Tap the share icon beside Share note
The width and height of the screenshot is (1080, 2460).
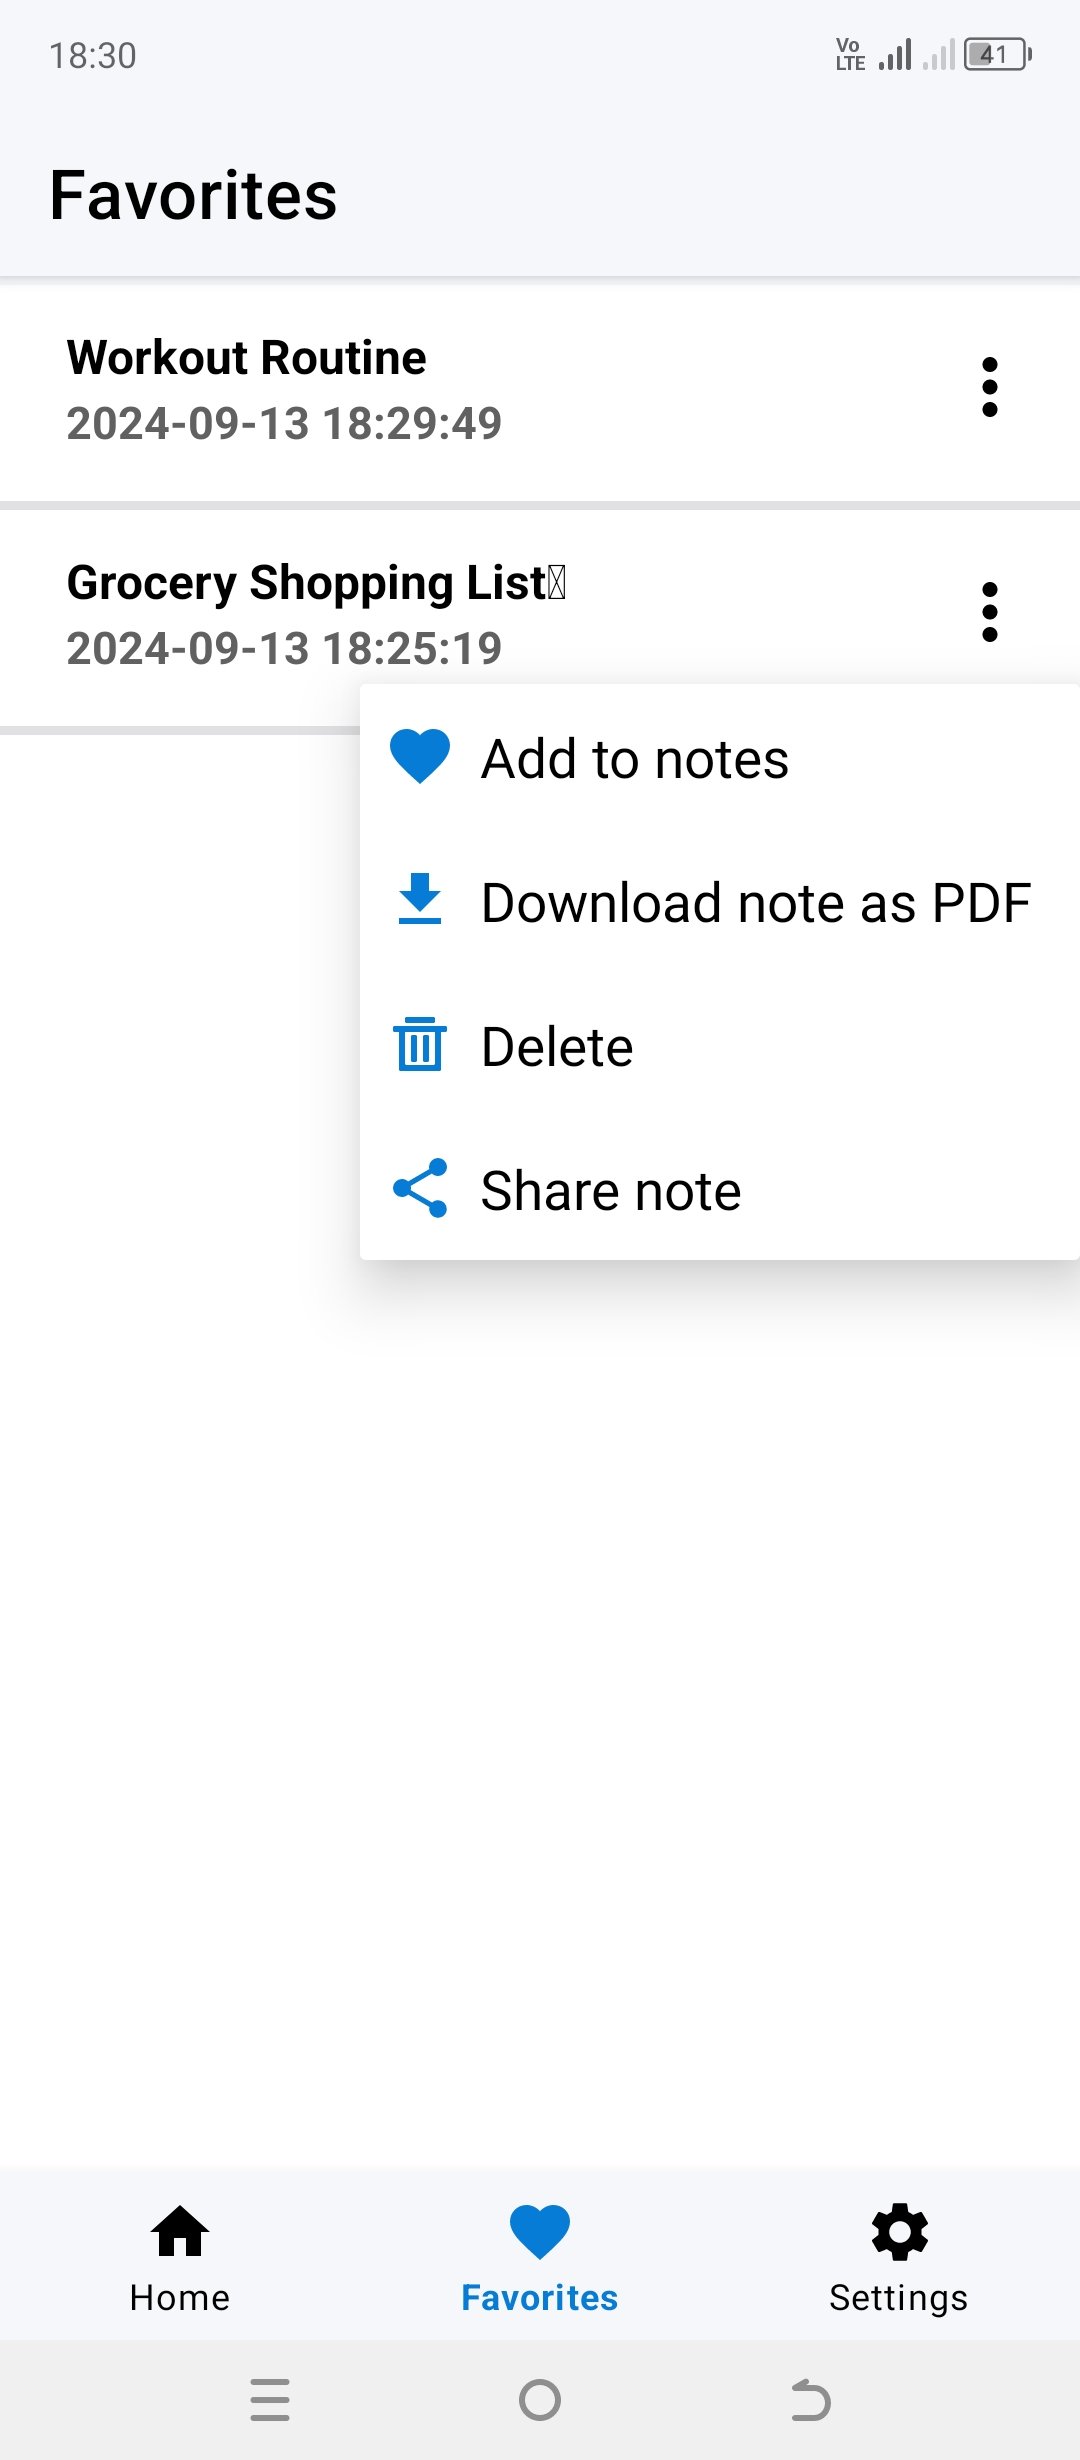pos(419,1189)
